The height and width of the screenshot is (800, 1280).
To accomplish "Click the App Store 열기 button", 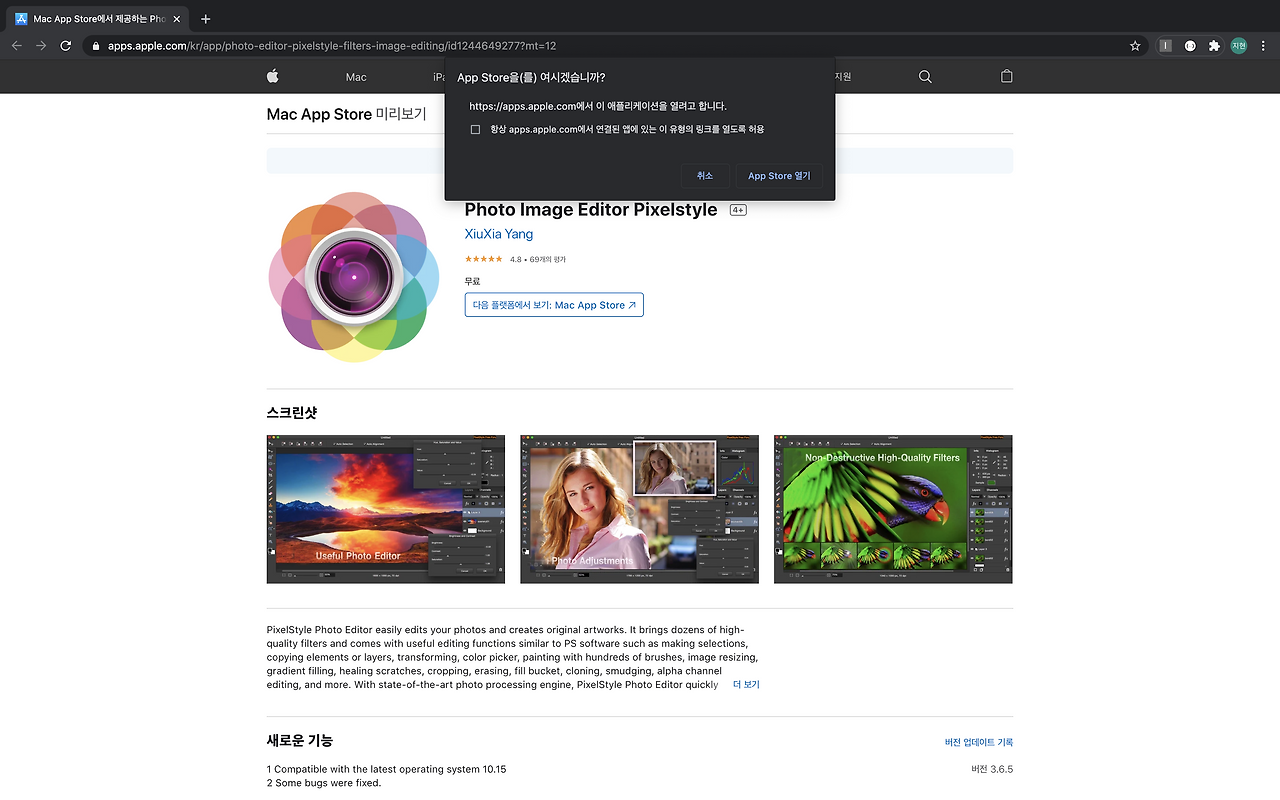I will point(779,176).
